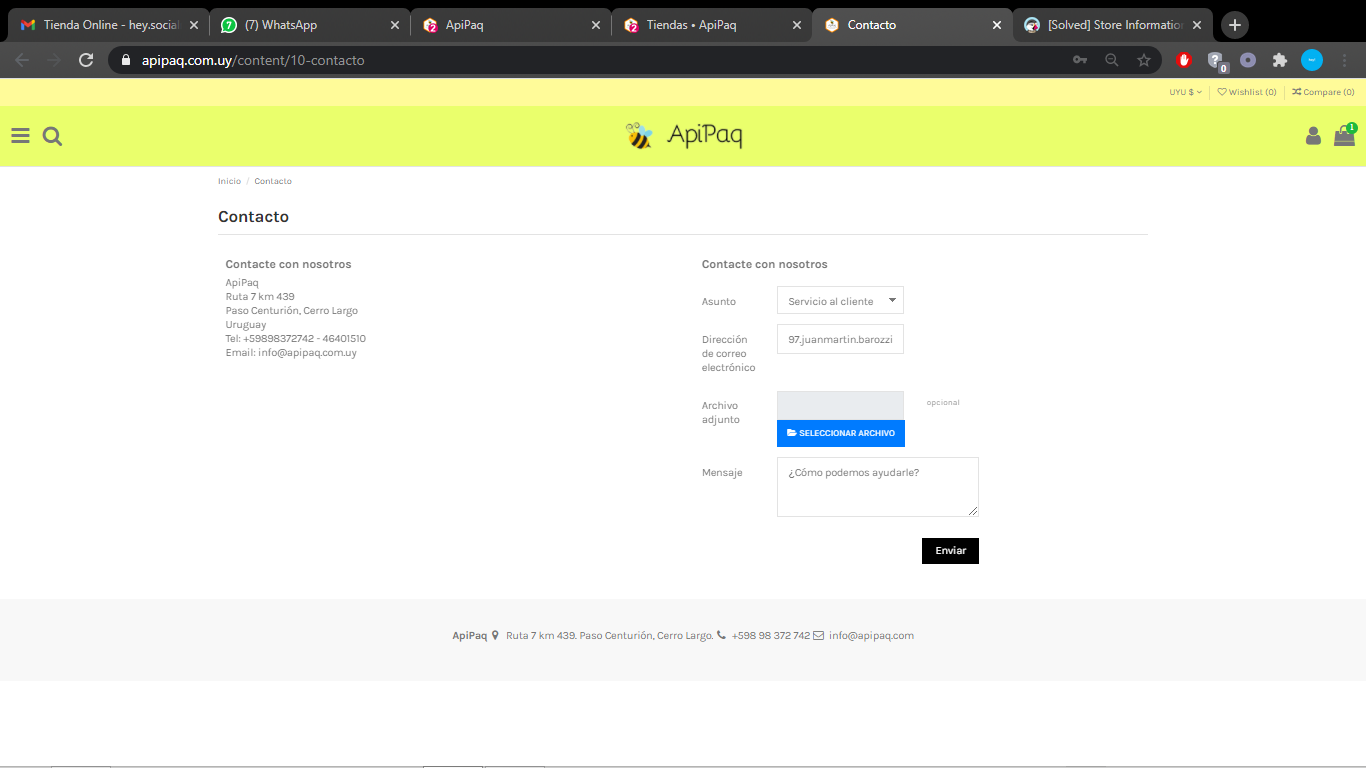
Task: Bookmark this page with the star icon
Action: click(x=1144, y=60)
